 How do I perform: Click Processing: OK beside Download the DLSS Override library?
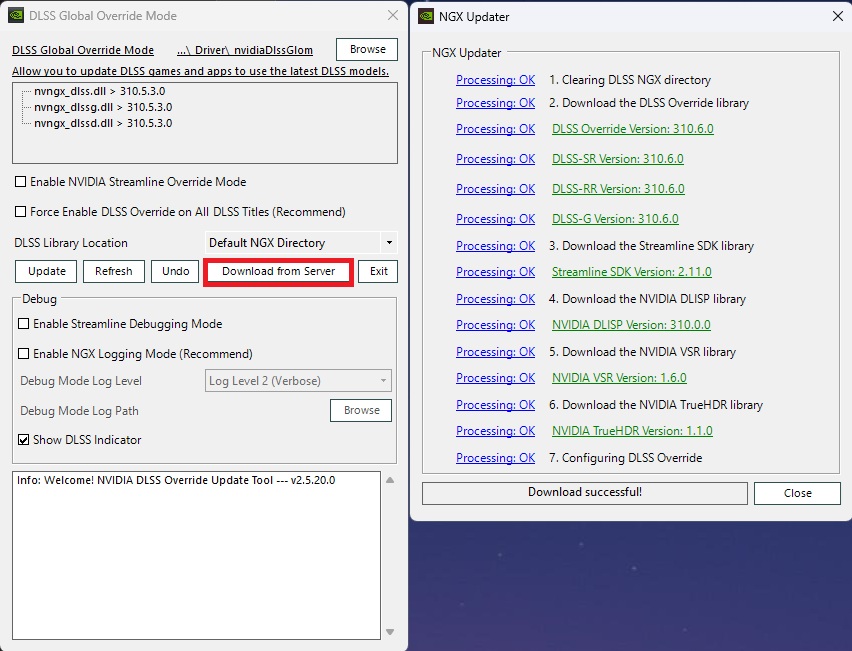(x=495, y=103)
